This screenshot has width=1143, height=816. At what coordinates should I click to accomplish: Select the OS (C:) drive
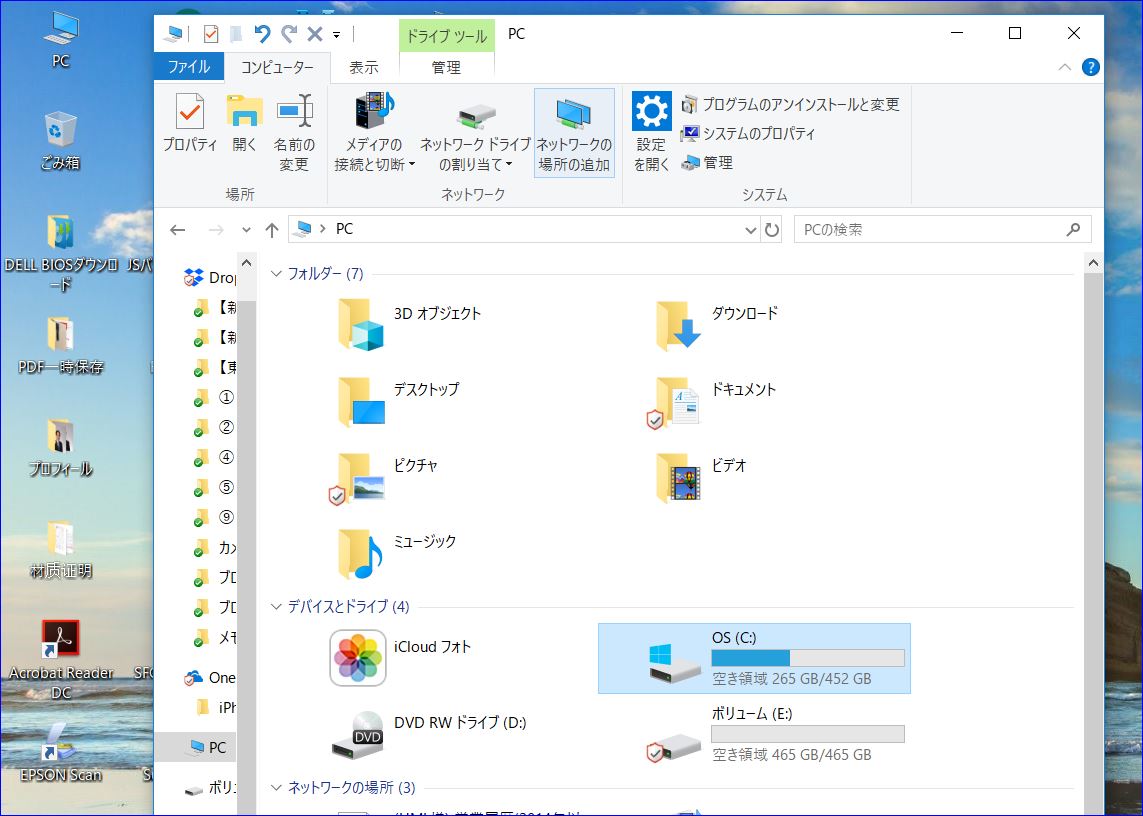[x=754, y=658]
